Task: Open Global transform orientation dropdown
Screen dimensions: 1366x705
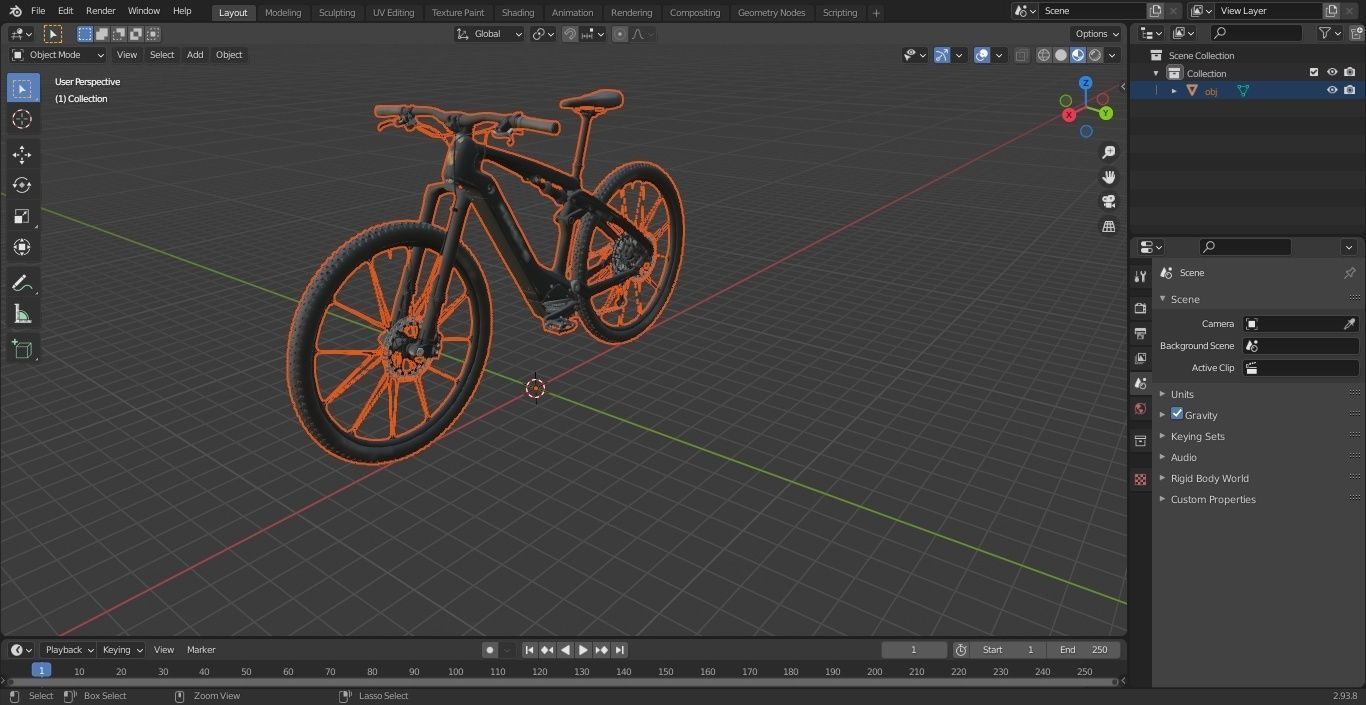Action: tap(490, 34)
